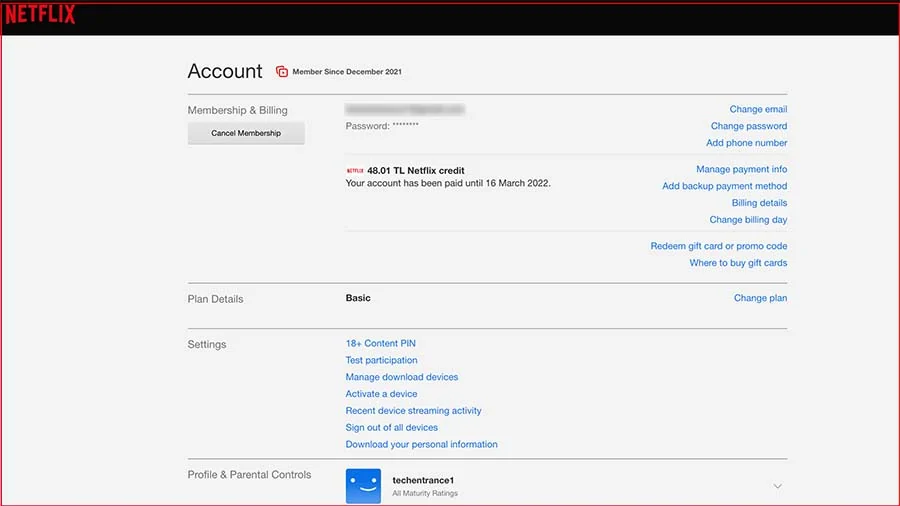Click the 'Member Since December 2021' text
The height and width of the screenshot is (506, 900).
point(347,72)
